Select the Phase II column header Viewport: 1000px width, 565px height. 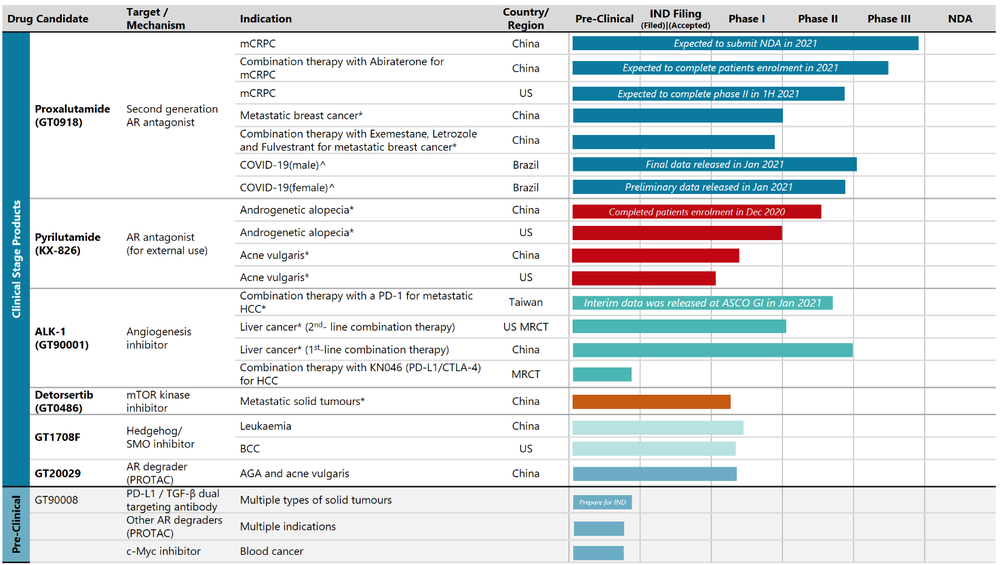817,19
